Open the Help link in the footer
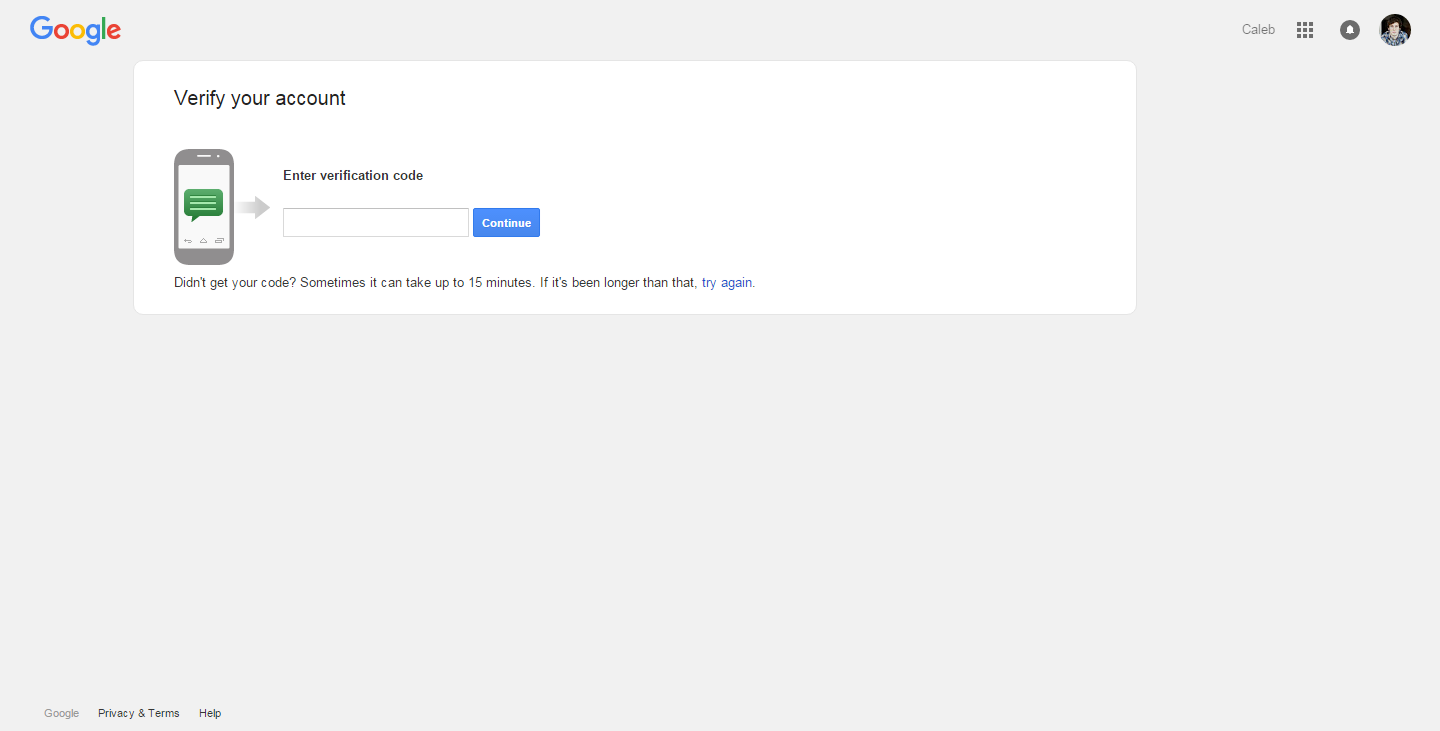Viewport: 1440px width, 731px height. 210,713
